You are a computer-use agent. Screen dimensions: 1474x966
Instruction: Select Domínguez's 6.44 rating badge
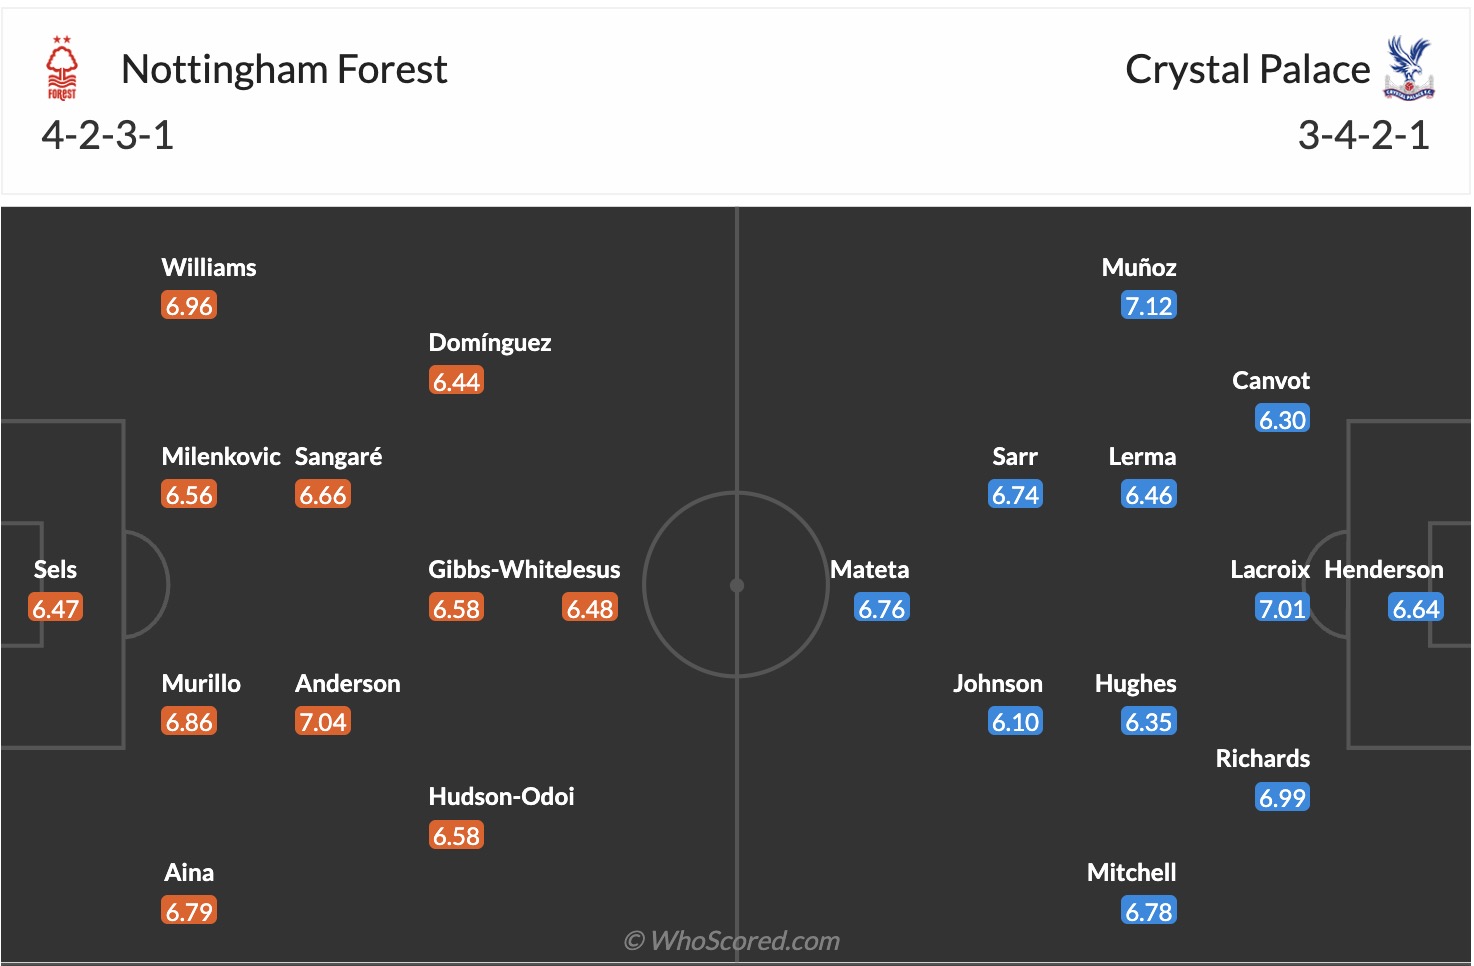click(x=456, y=382)
